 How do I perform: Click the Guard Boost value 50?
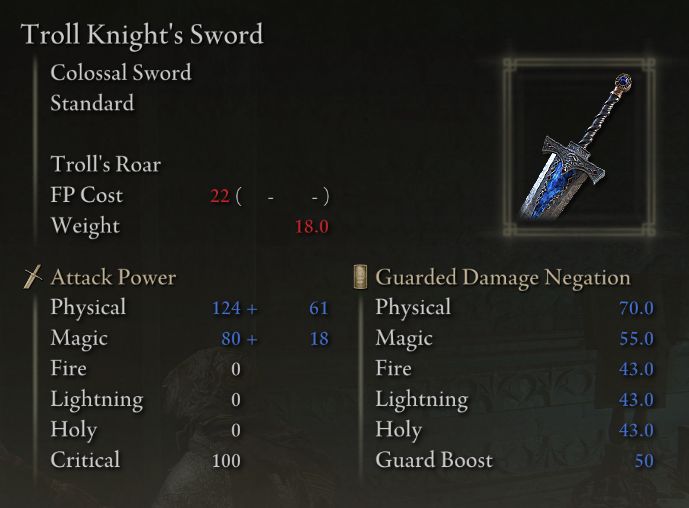644,461
